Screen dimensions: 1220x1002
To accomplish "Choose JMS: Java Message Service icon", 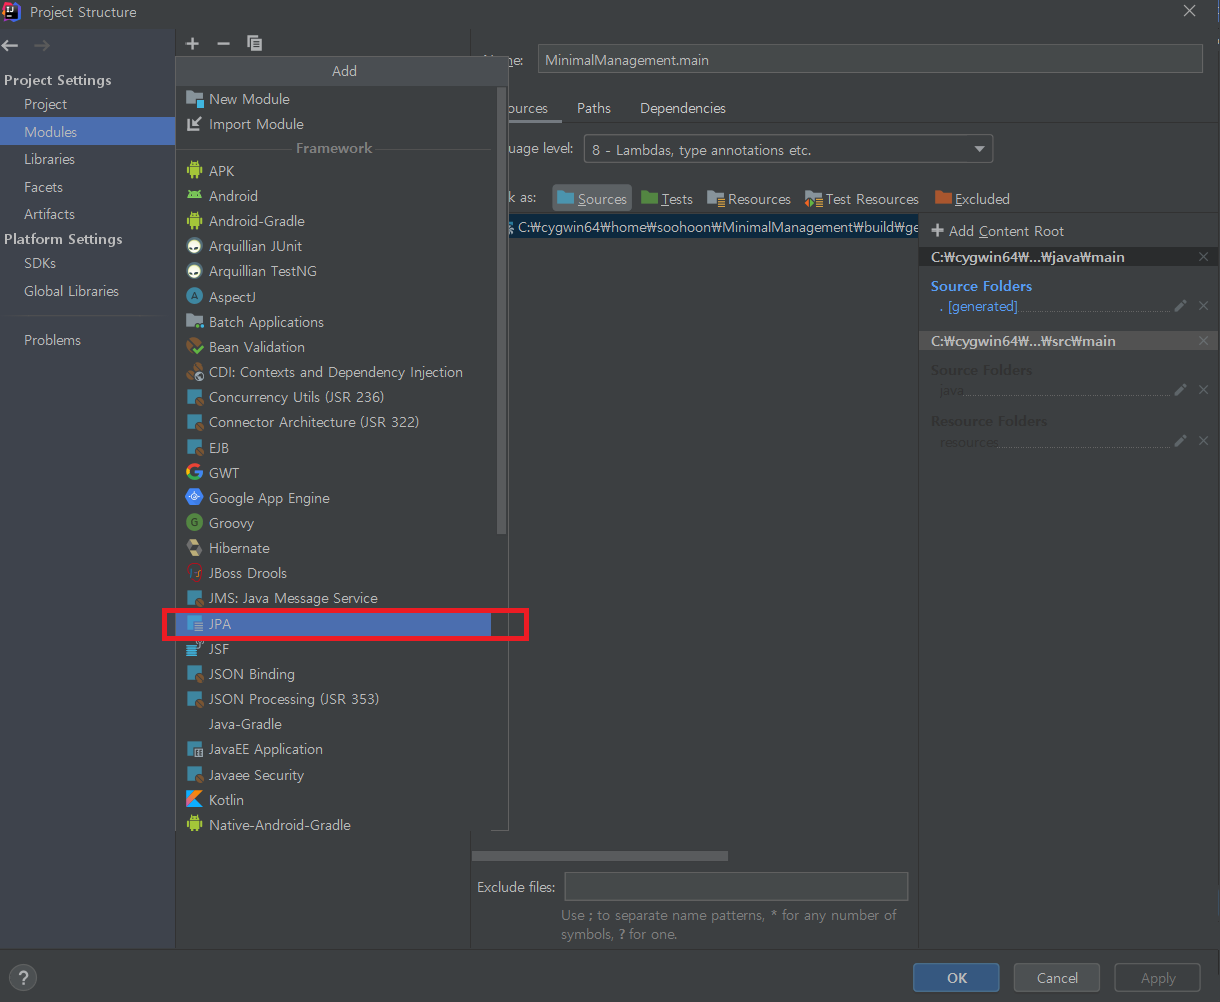I will pyautogui.click(x=194, y=598).
